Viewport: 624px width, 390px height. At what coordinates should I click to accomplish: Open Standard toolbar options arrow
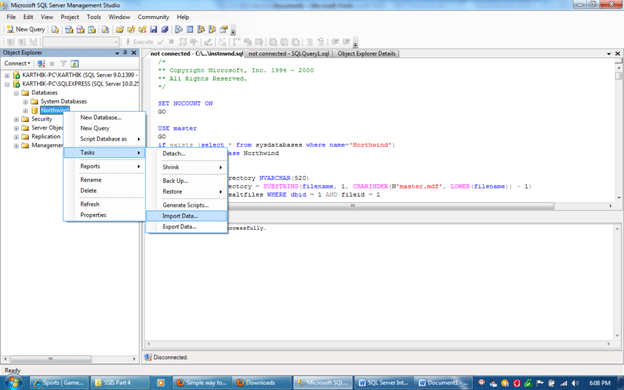coord(233,31)
